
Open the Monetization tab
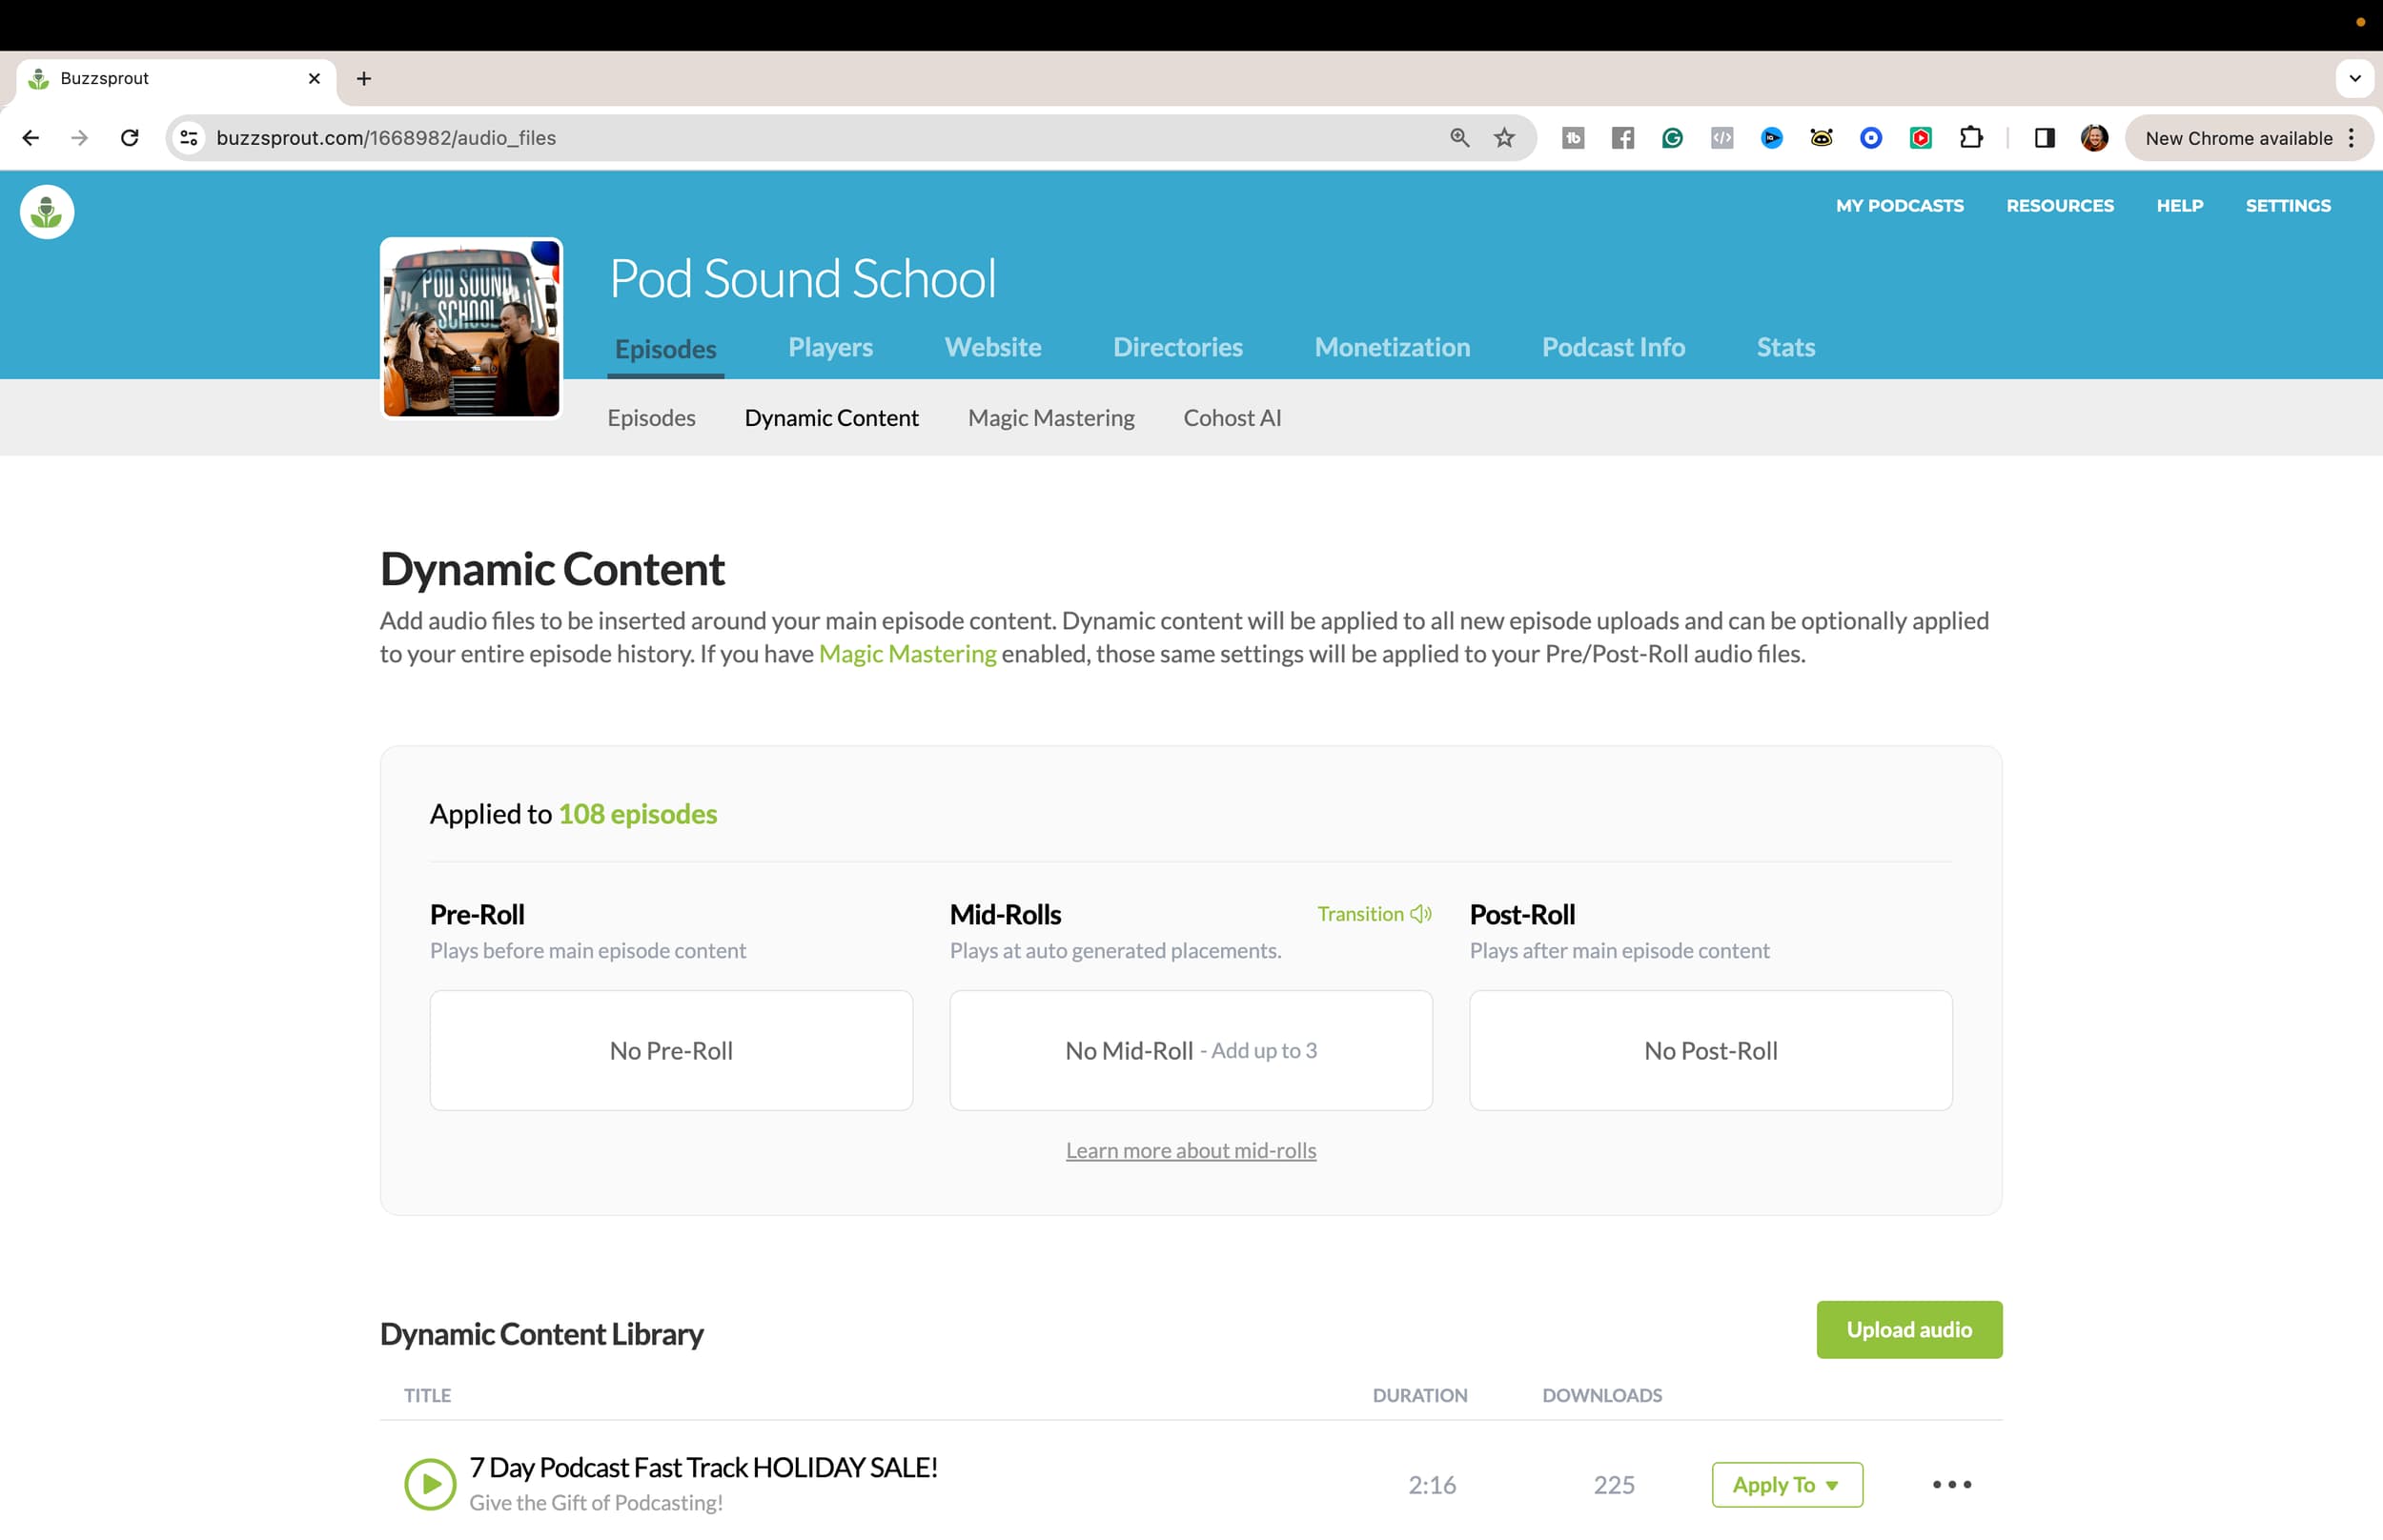1392,347
